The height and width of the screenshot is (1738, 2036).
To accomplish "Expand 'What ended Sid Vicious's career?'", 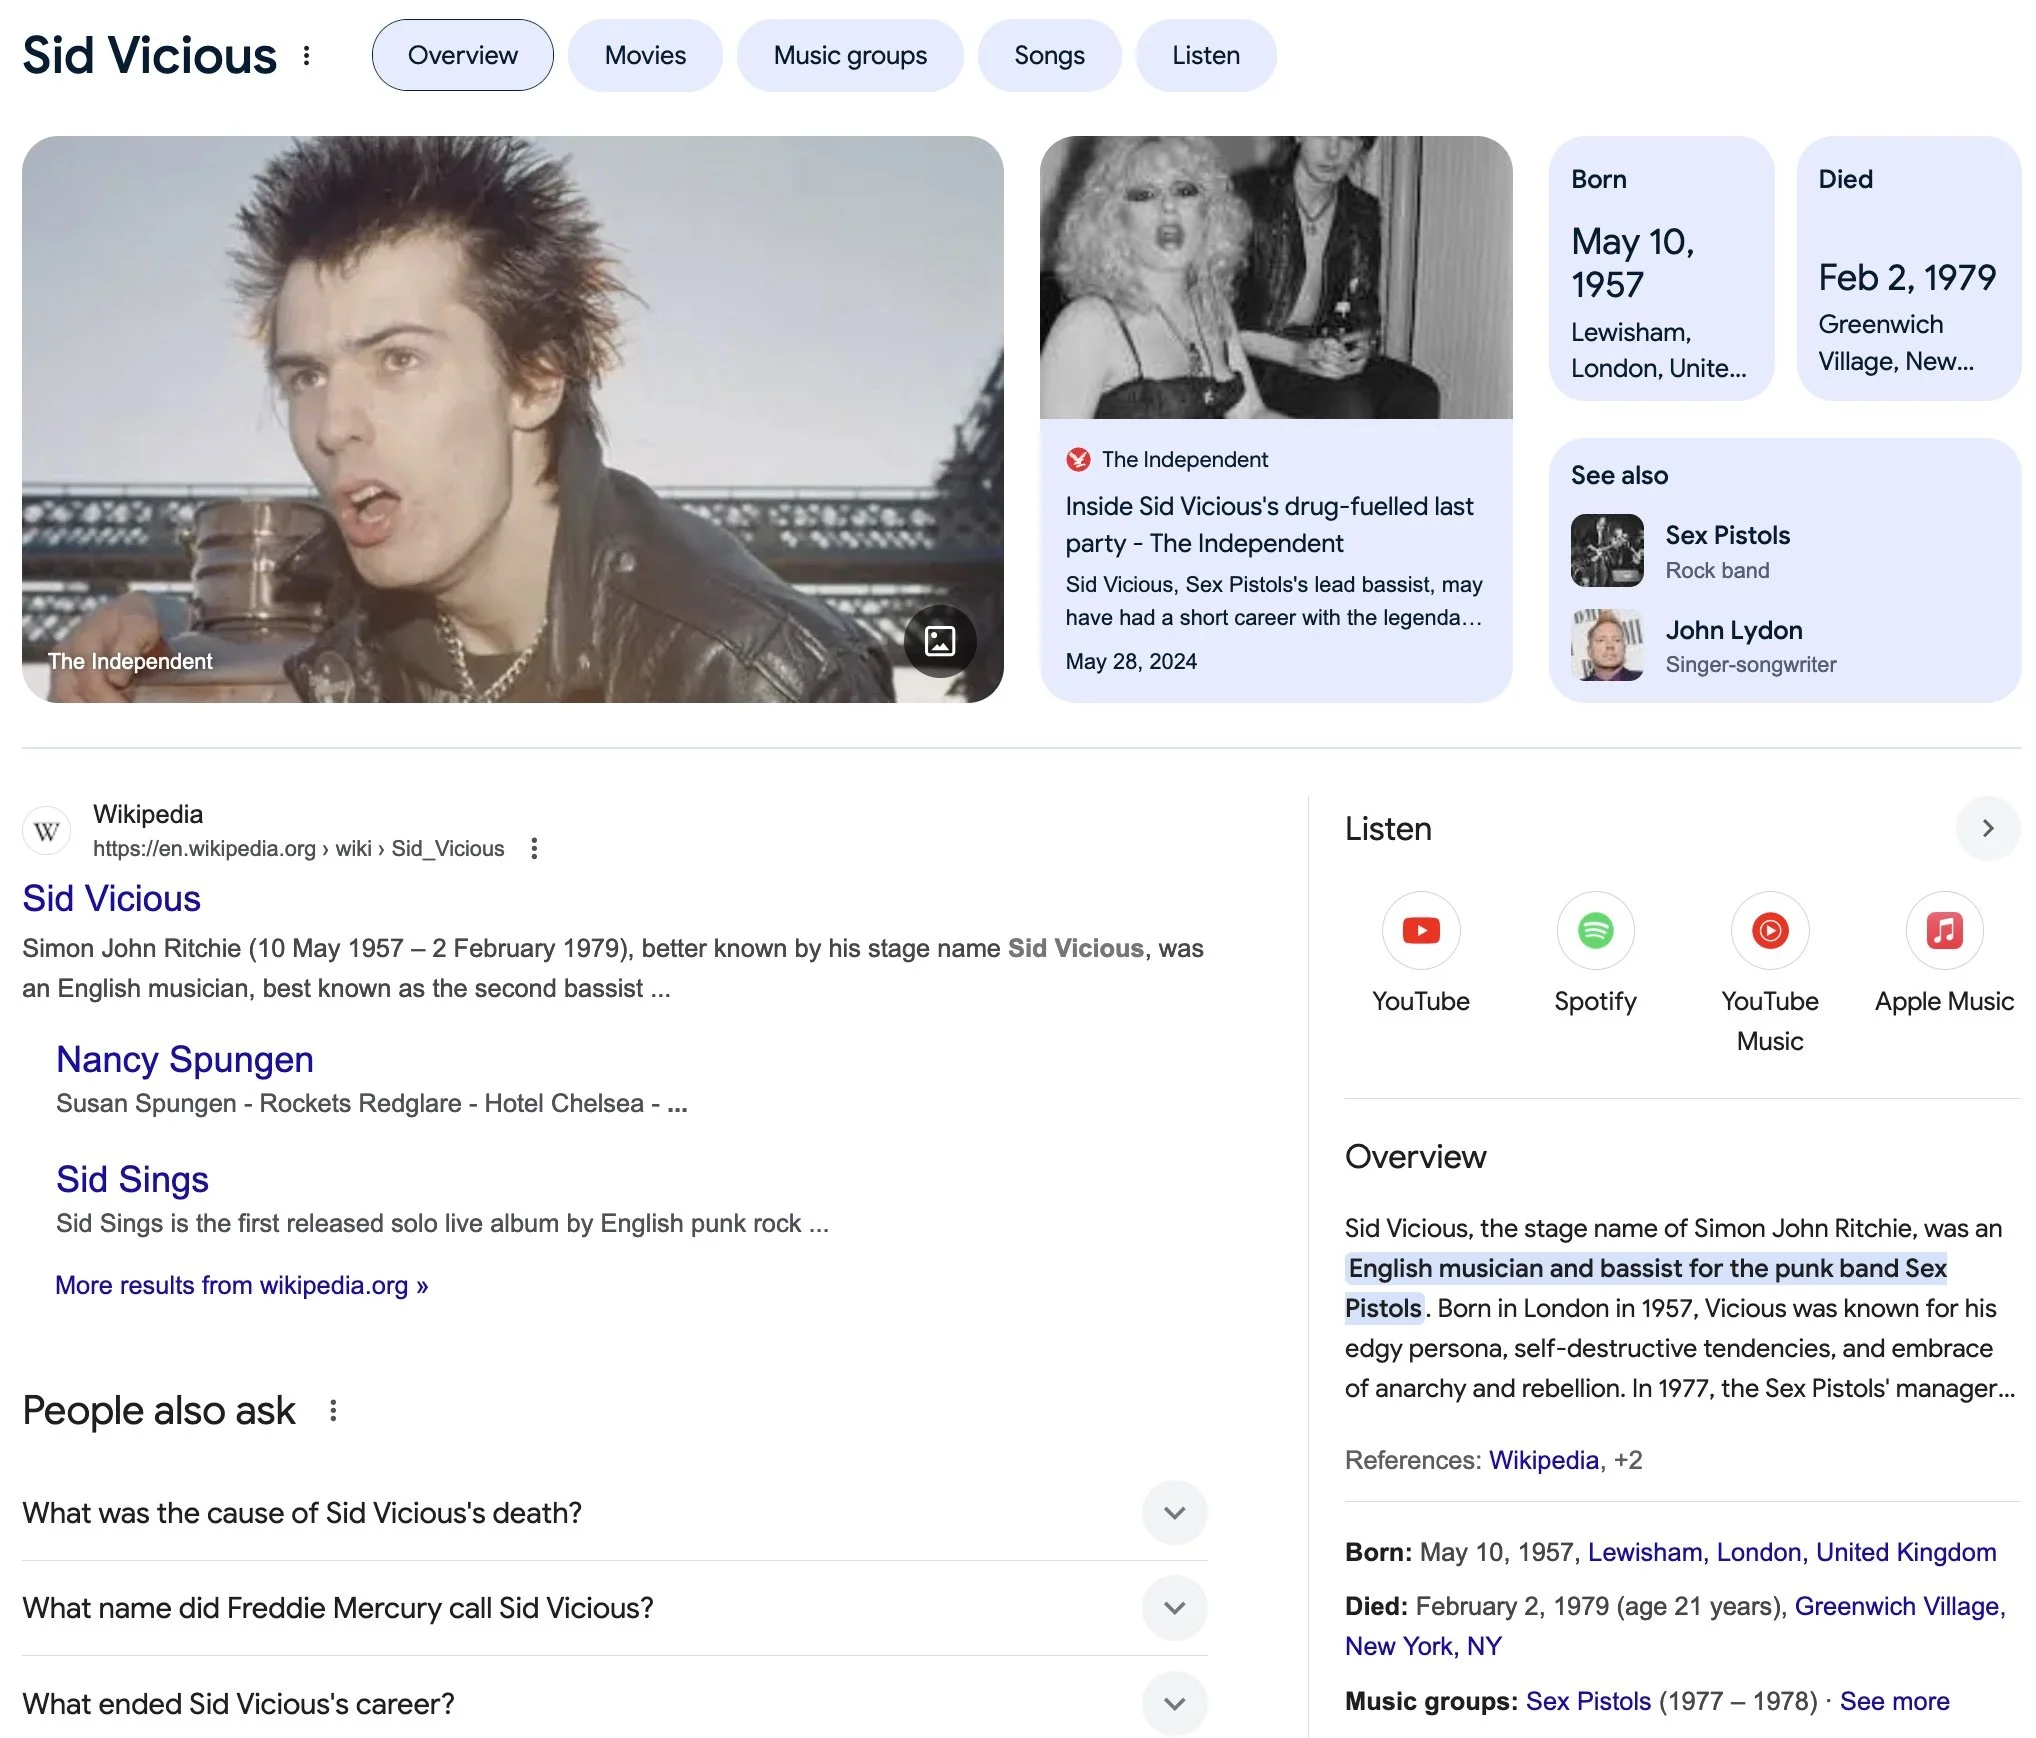I will [x=1174, y=1703].
